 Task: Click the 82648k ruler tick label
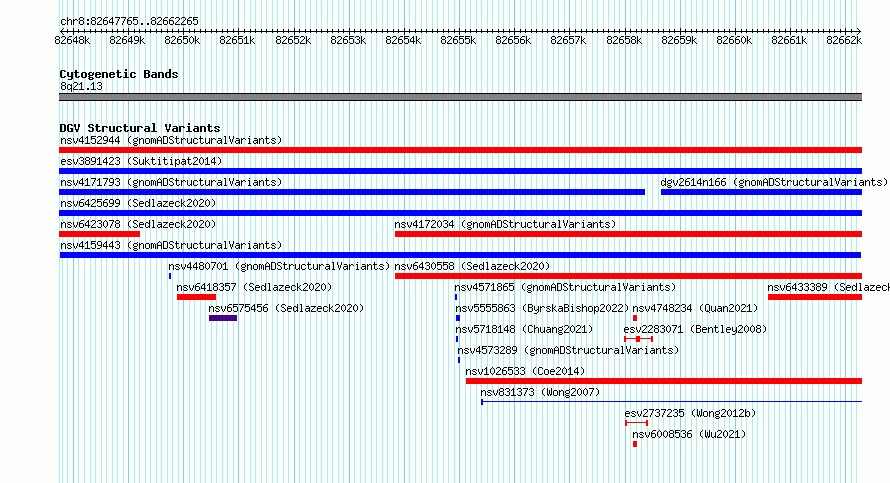pos(72,40)
